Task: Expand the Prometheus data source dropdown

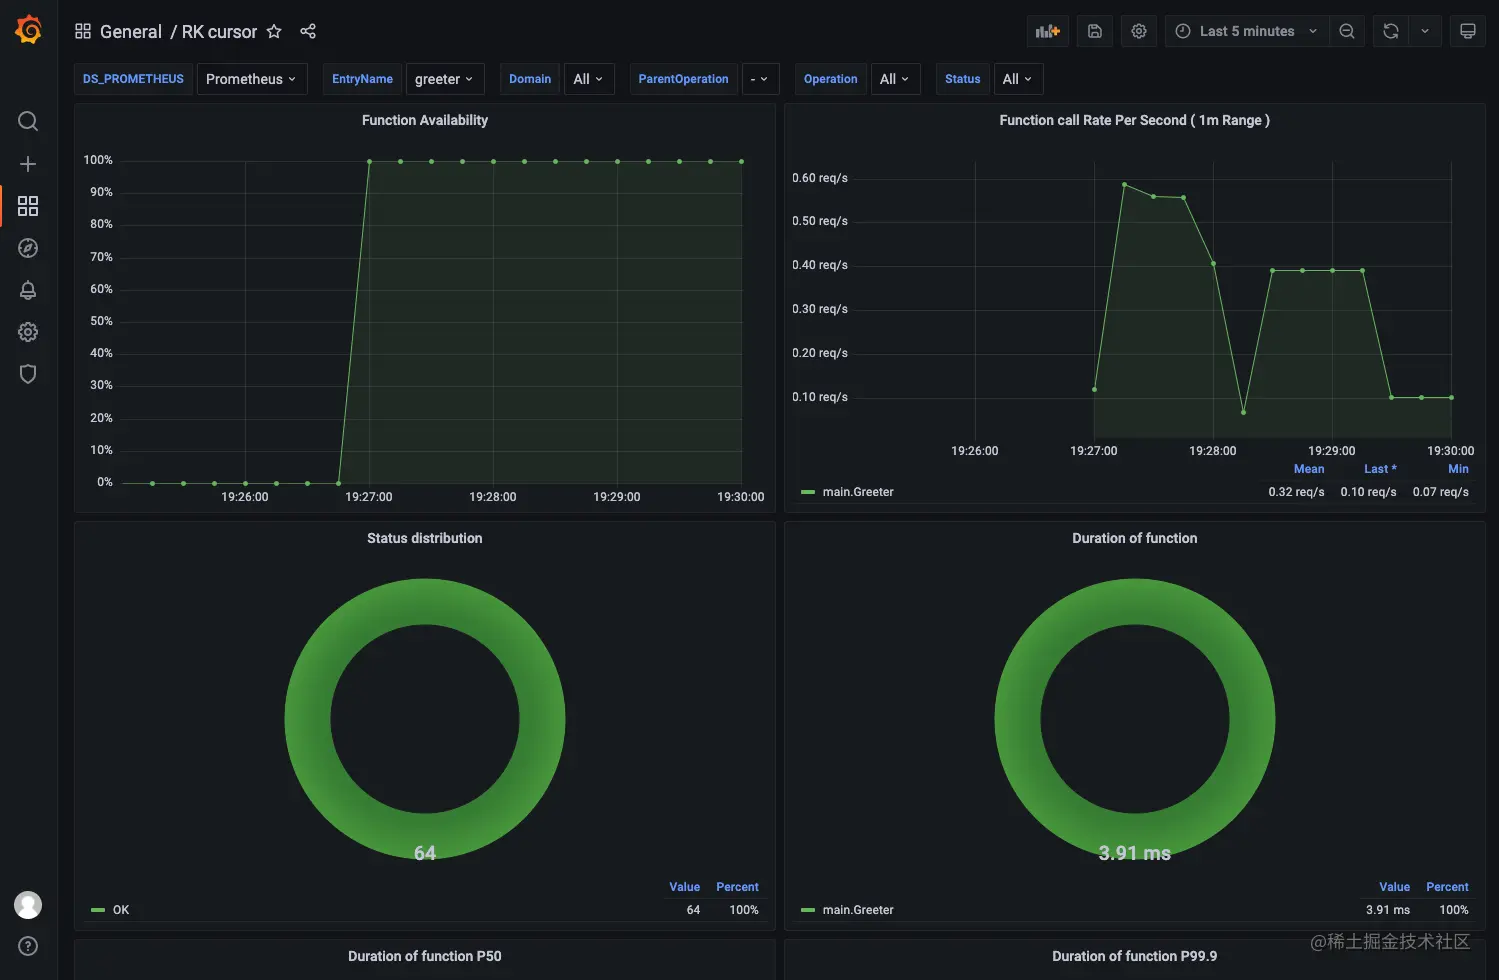Action: click(251, 79)
